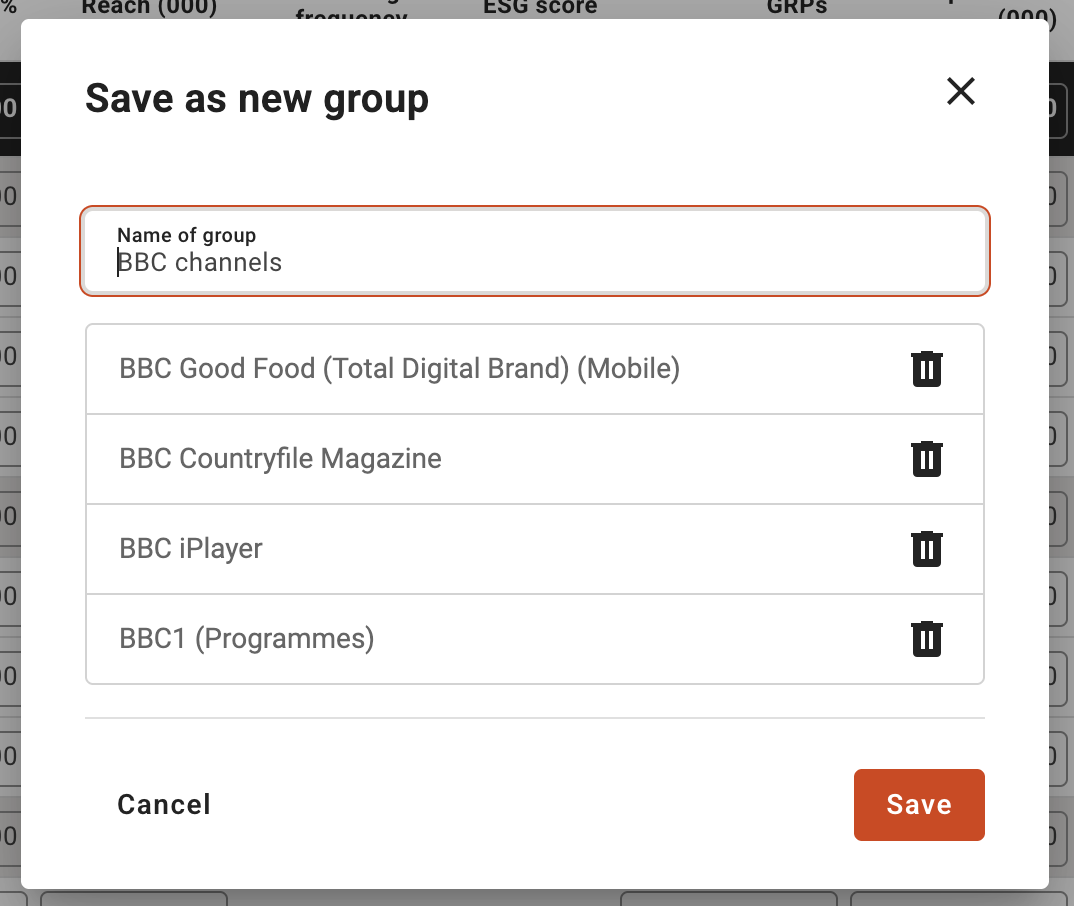Click trash icon for BBC iPlayer

(927, 549)
